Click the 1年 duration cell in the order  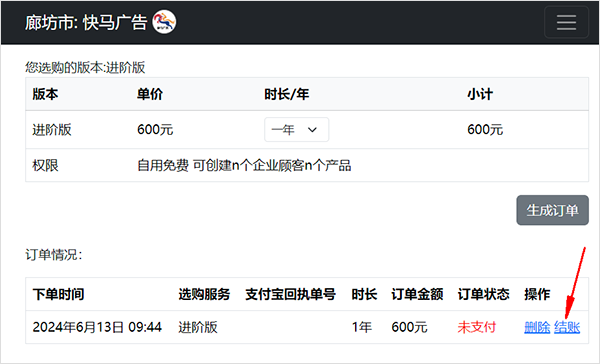362,327
